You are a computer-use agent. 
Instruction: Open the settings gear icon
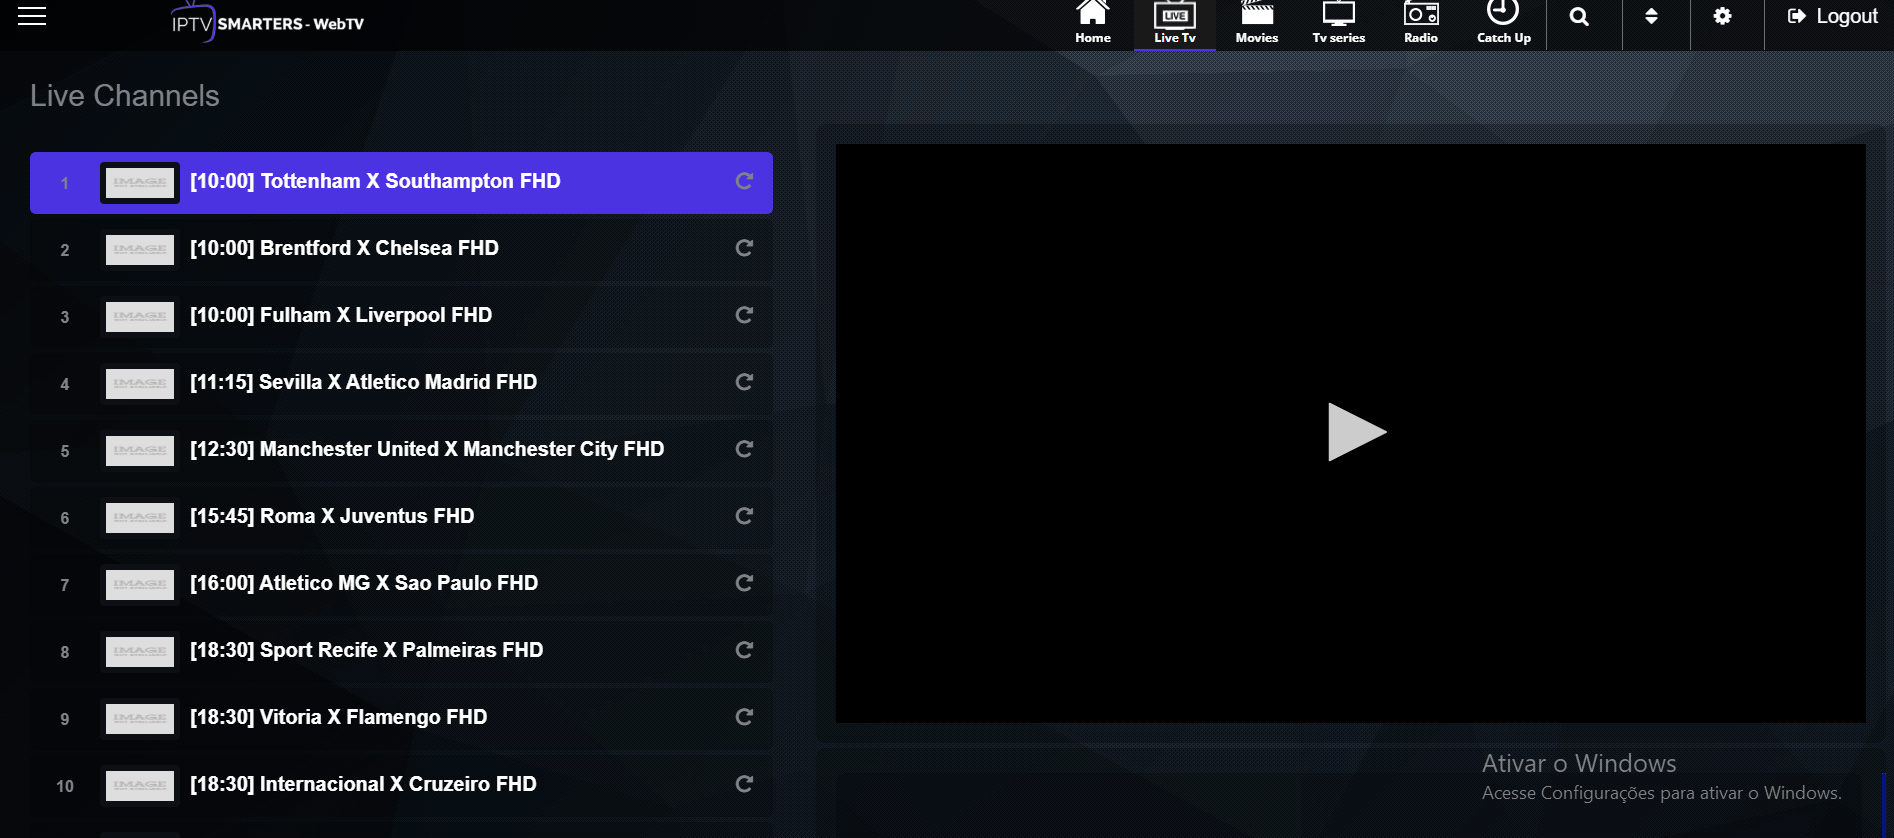[x=1722, y=17]
